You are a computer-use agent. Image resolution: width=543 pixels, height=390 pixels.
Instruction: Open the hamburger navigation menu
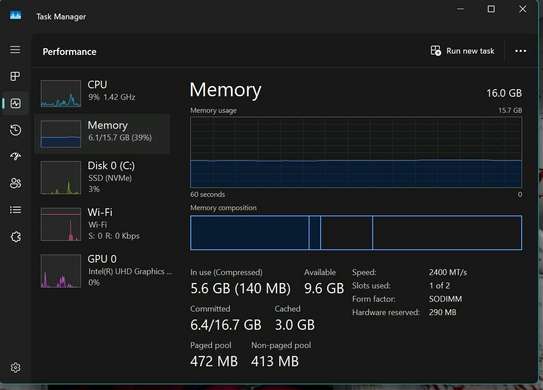coord(15,50)
